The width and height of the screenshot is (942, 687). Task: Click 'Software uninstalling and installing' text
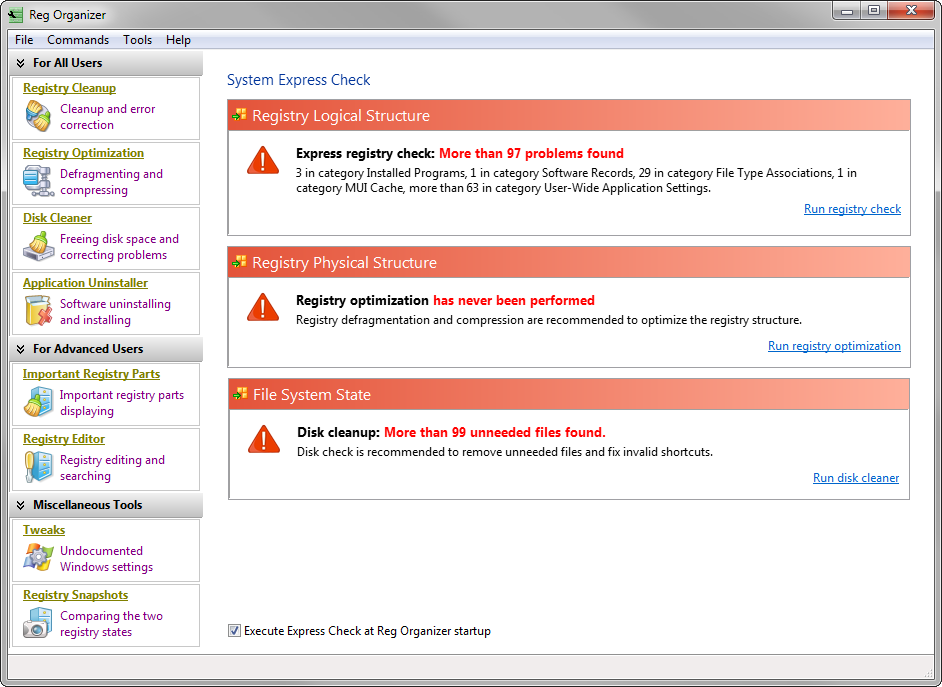coord(115,312)
